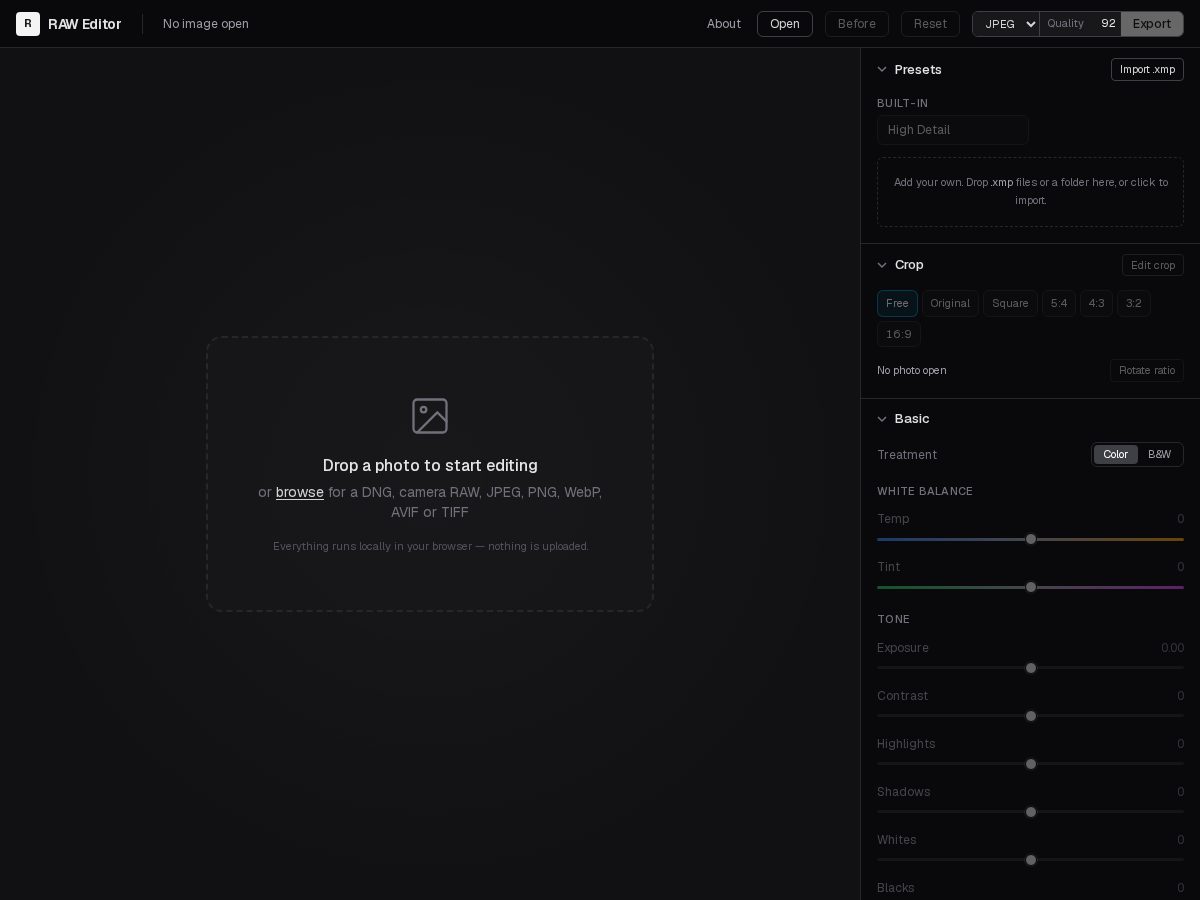Select the Square crop ratio
The image size is (1200, 900).
[x=1010, y=303]
